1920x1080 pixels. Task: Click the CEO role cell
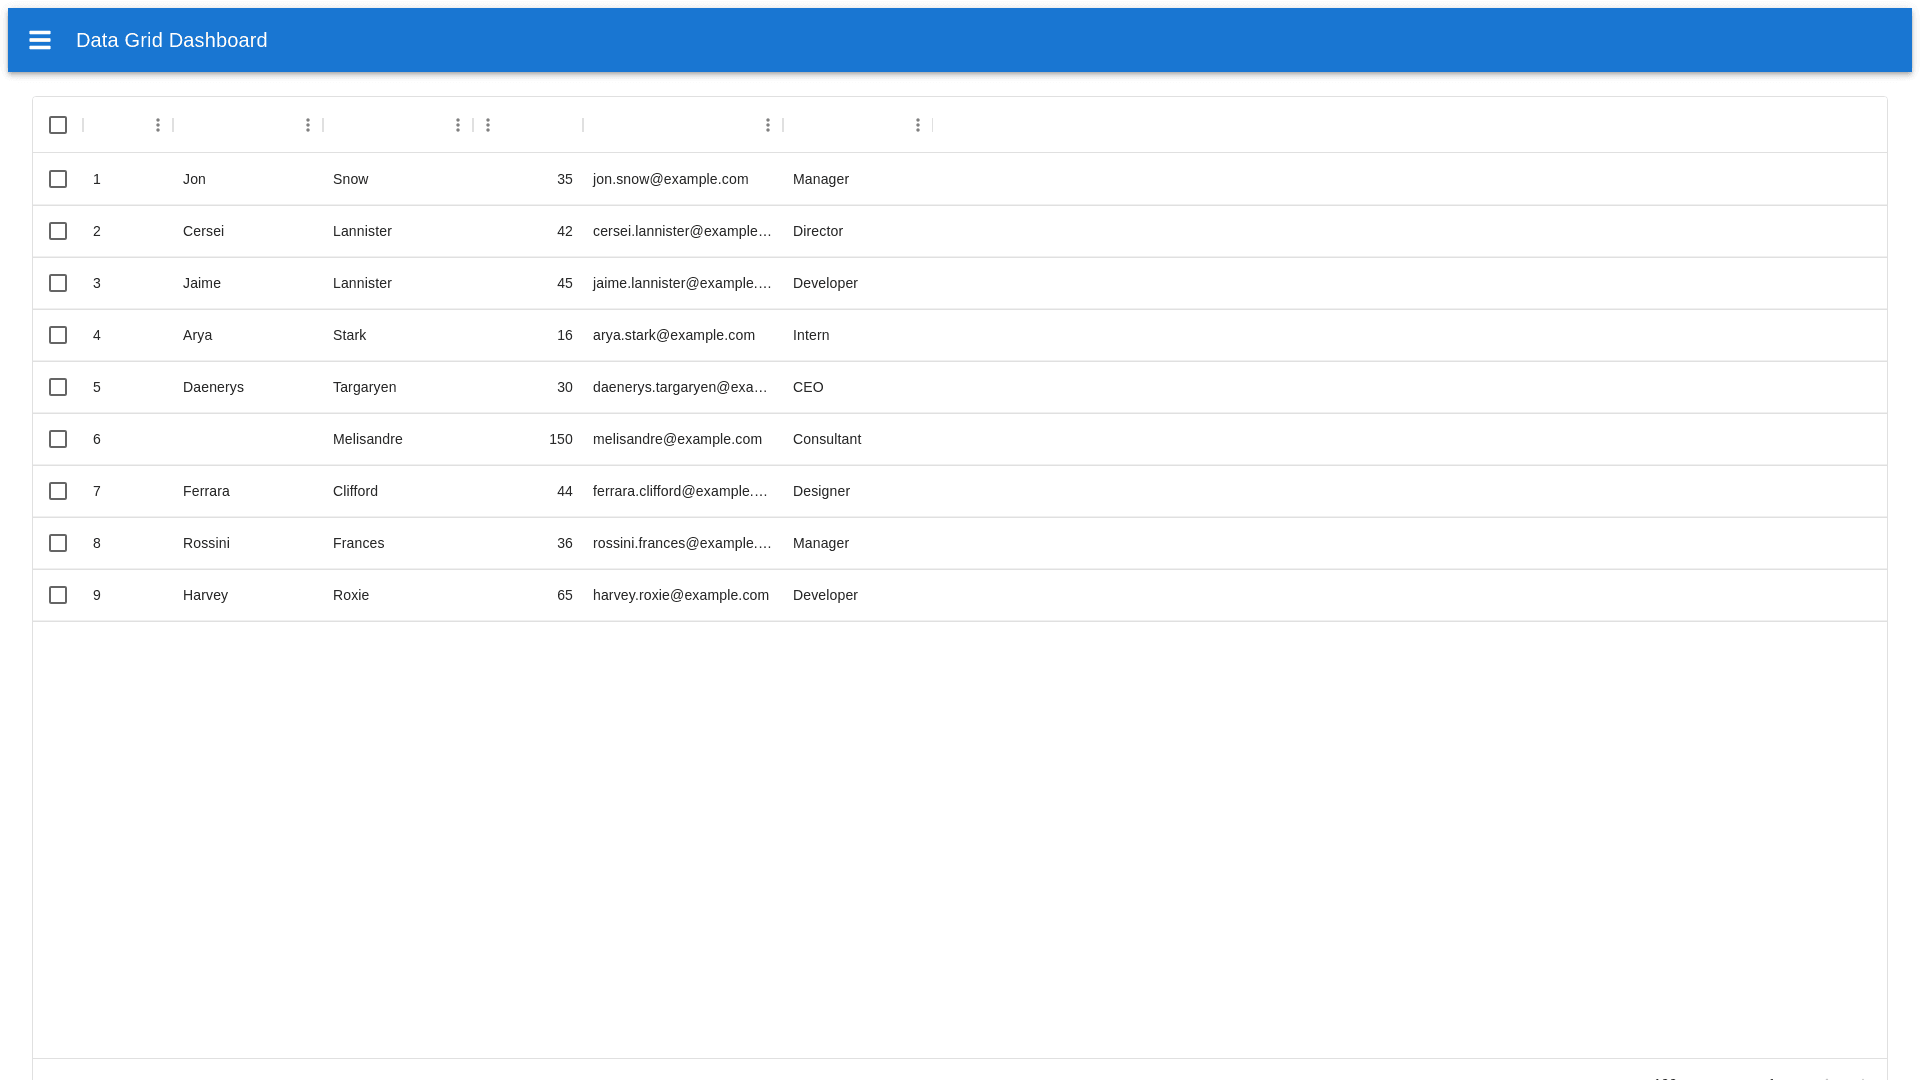(x=808, y=387)
